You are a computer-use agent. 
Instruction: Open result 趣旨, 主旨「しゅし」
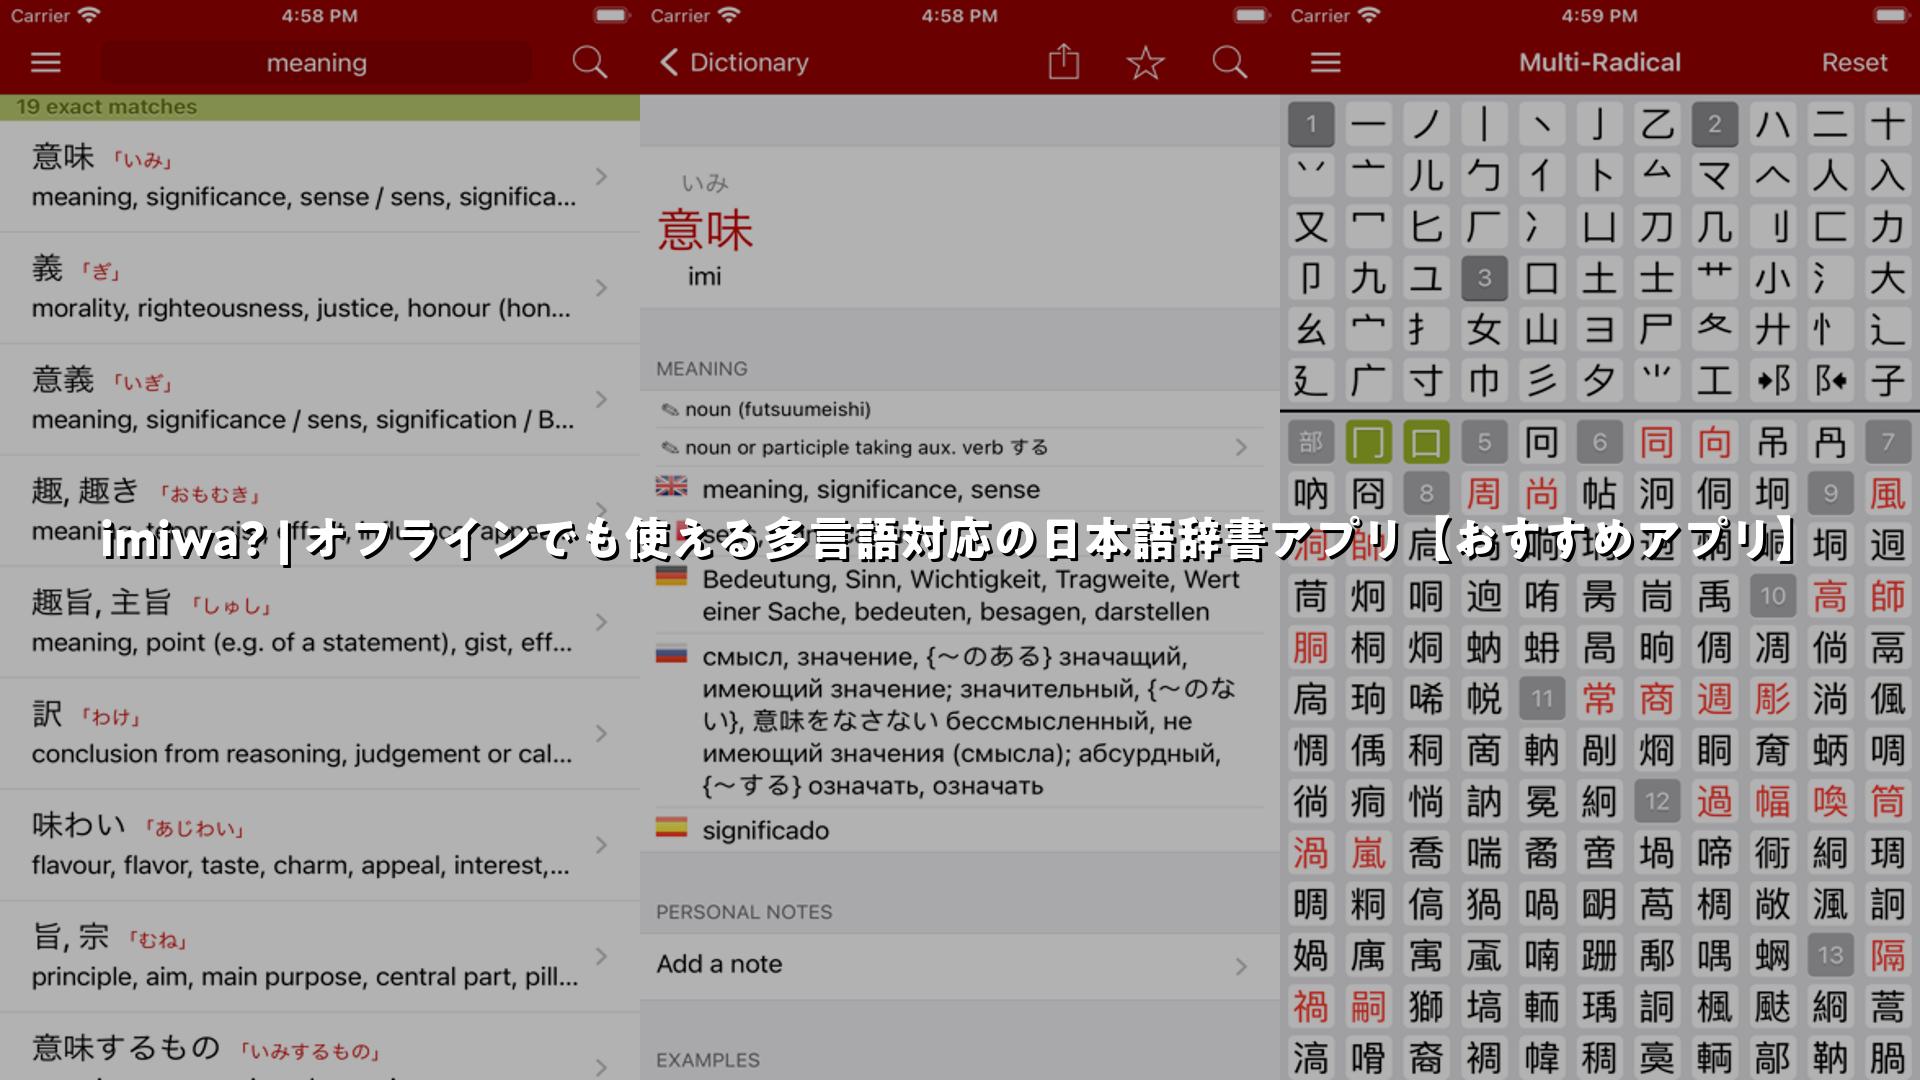point(320,622)
